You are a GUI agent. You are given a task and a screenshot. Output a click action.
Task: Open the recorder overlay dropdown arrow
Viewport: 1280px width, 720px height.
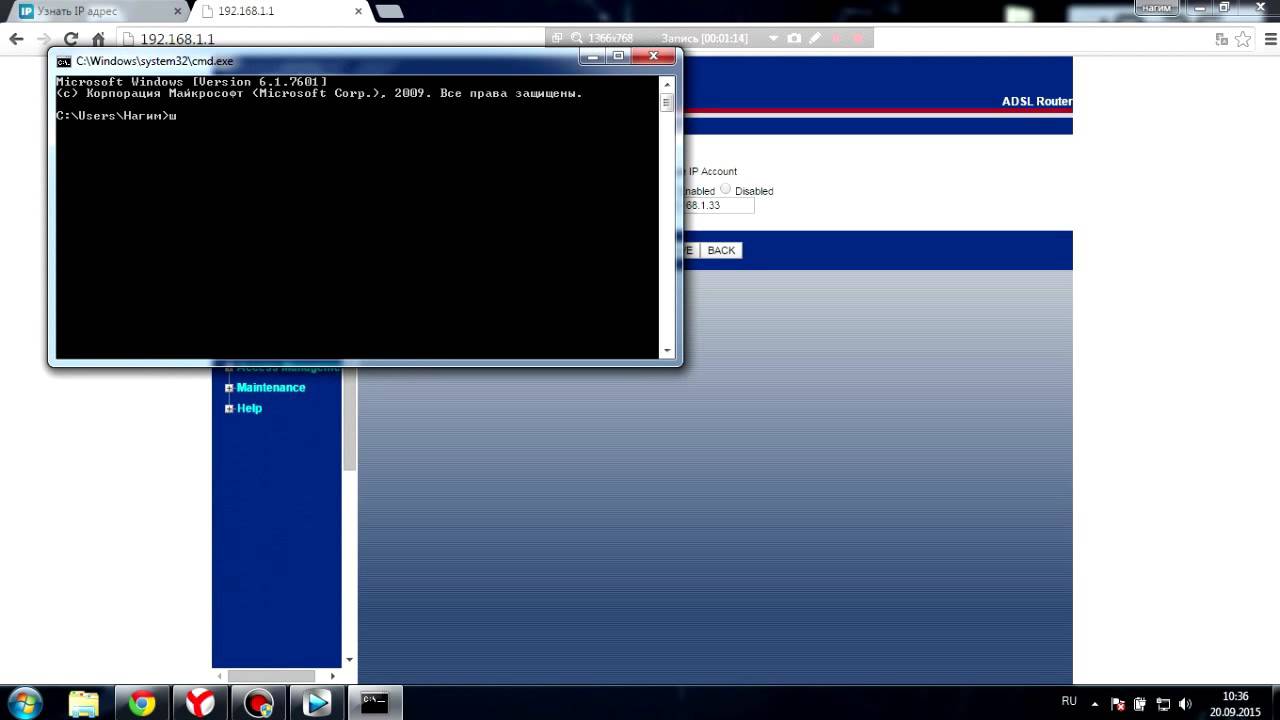(772, 38)
